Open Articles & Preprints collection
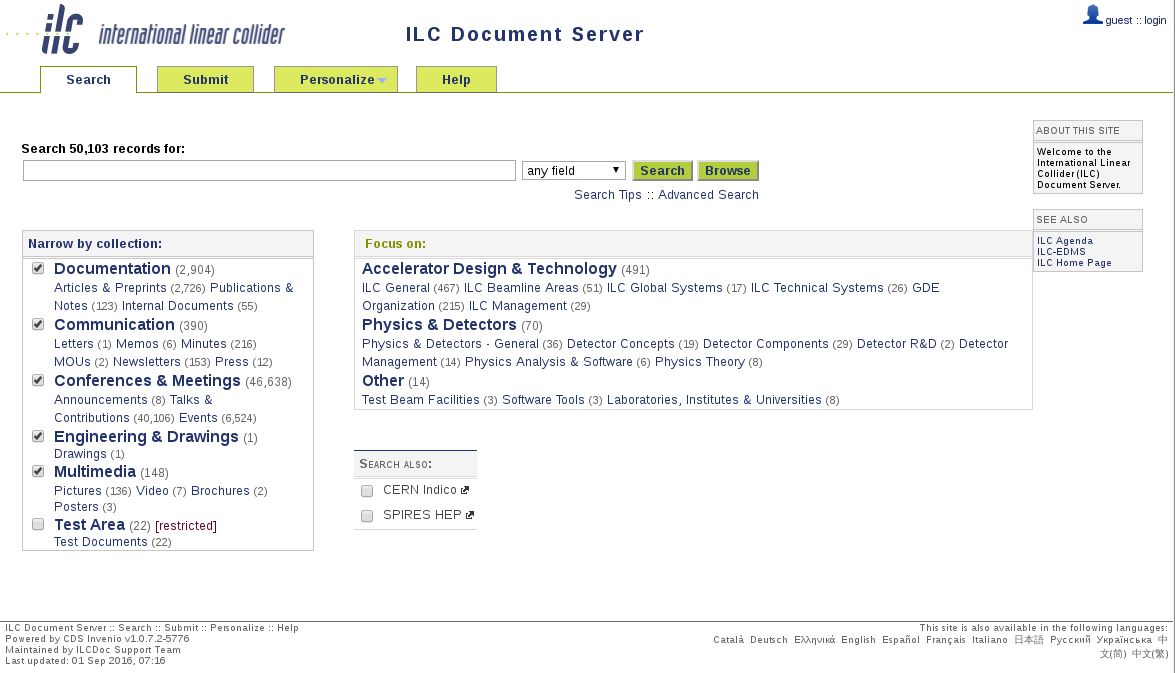Viewport: 1175px width, 673px height. 110,288
